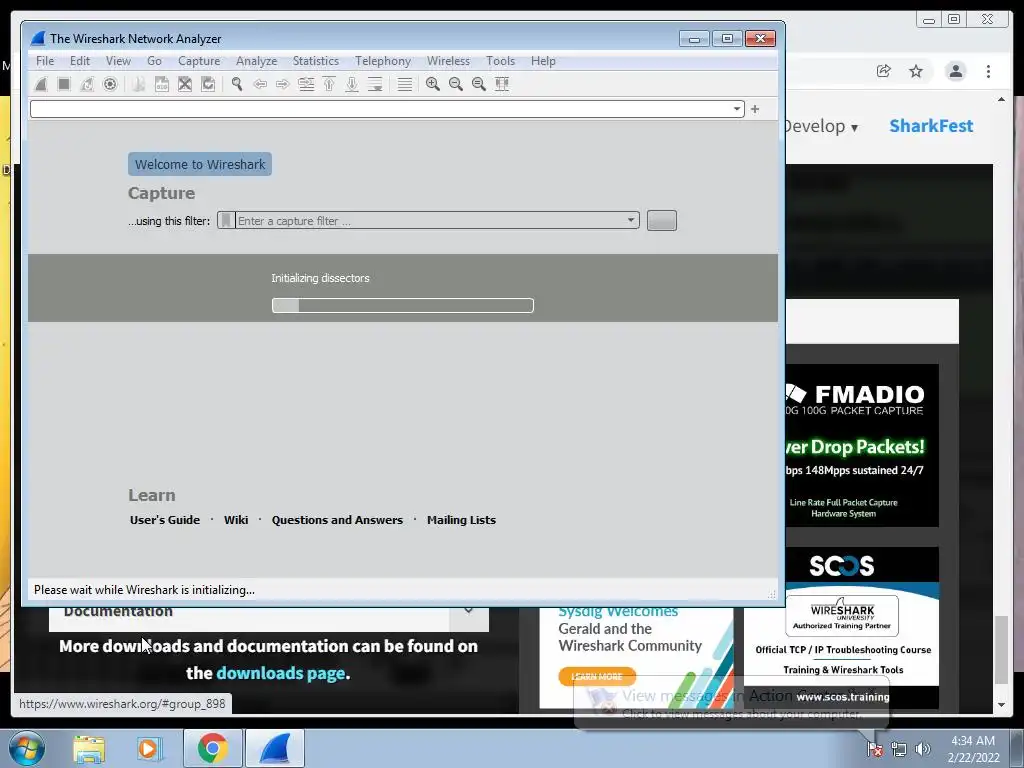The height and width of the screenshot is (768, 1024).
Task: Click the browser's vertical scrollbar thumb
Action: (1002, 649)
